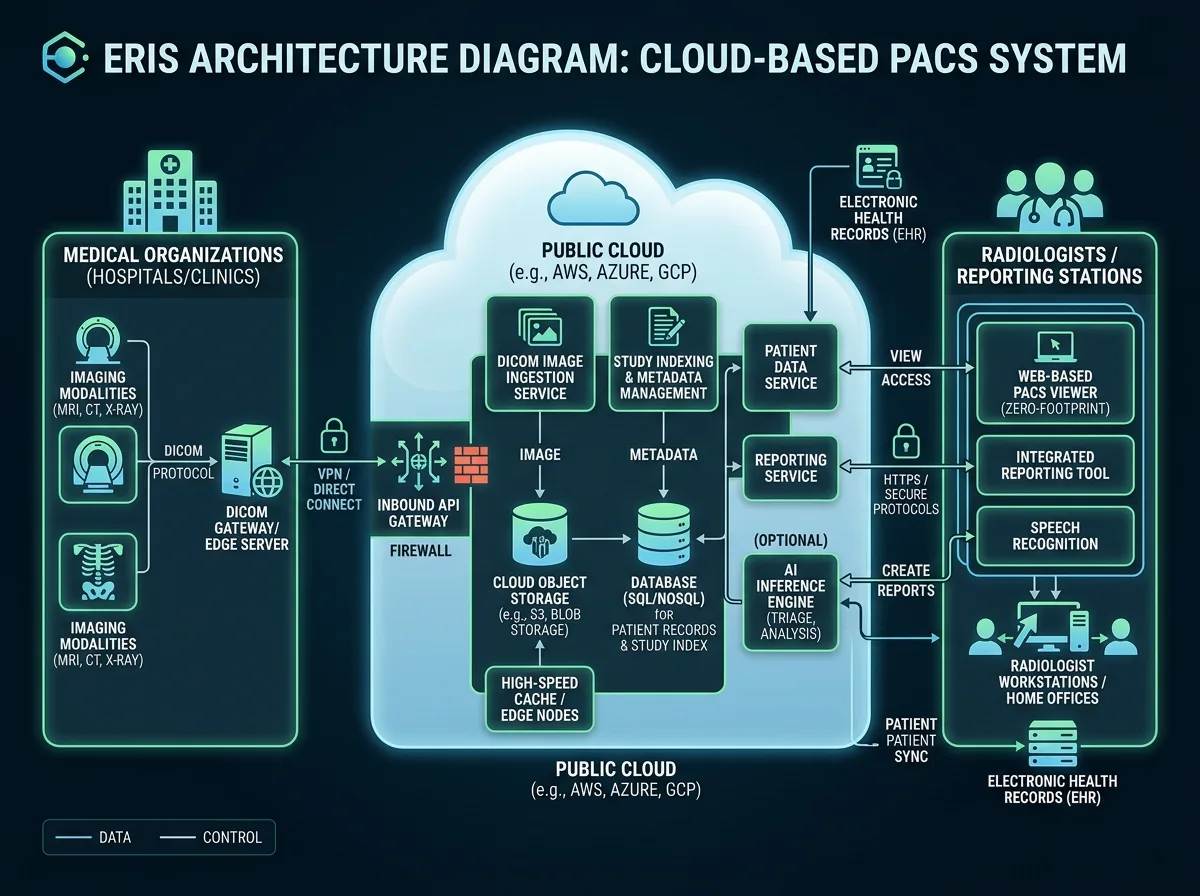Image resolution: width=1200 pixels, height=896 pixels.
Task: Open the DICOM Image Ingestion Service box
Action: tap(540, 353)
